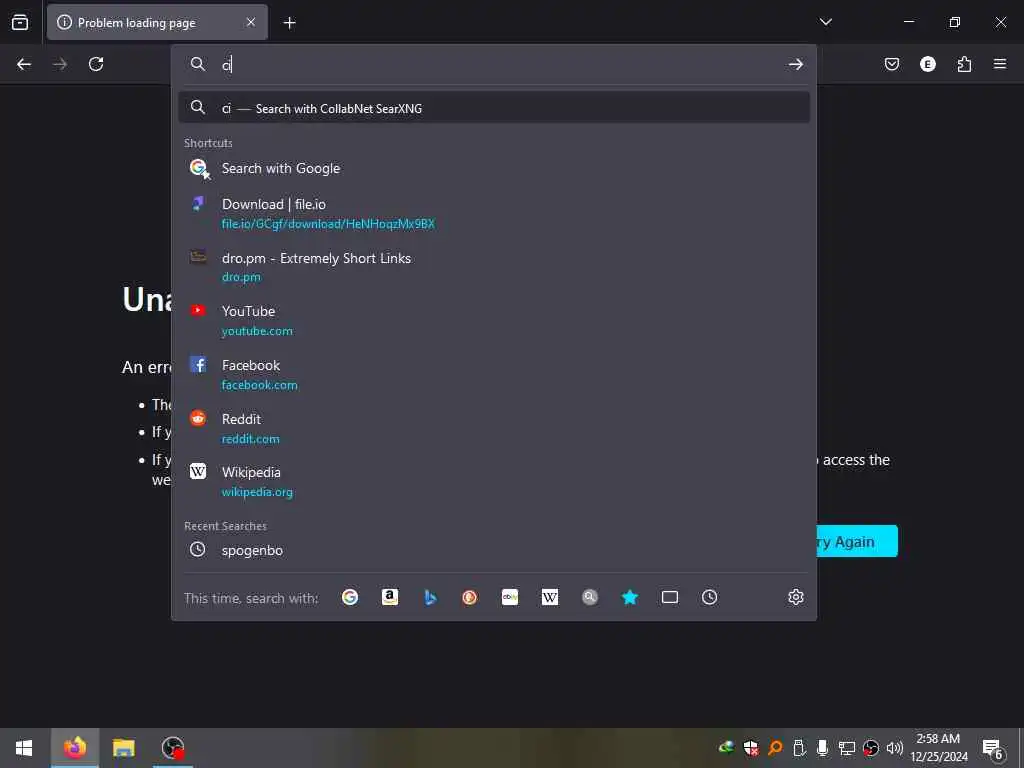Search in History via clock icon
Image resolution: width=1024 pixels, height=768 pixels.
pyautogui.click(x=710, y=597)
